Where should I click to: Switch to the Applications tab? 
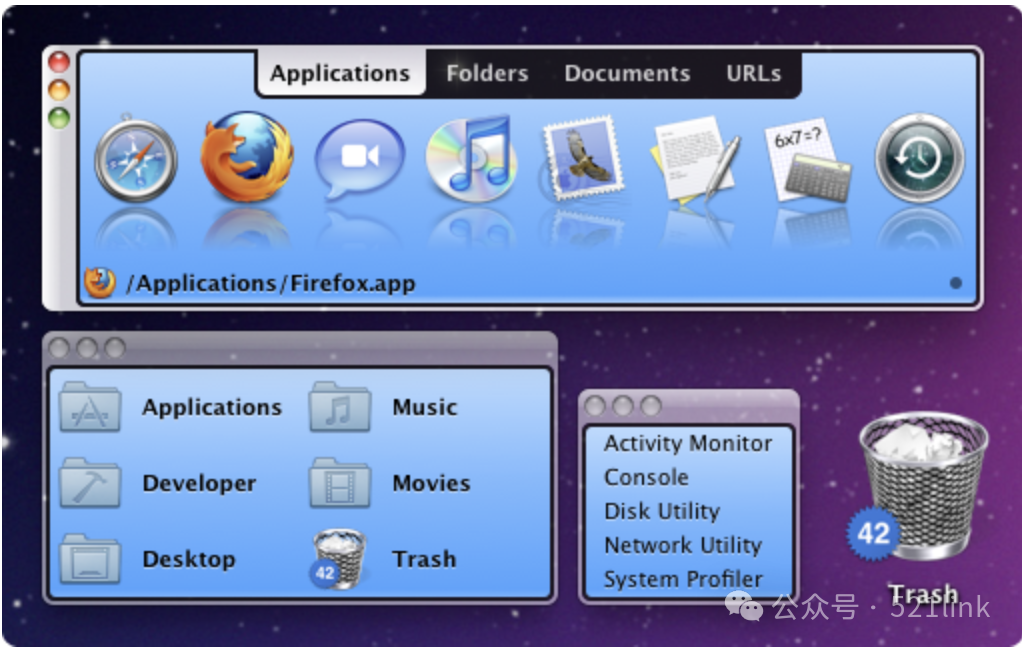(x=340, y=74)
